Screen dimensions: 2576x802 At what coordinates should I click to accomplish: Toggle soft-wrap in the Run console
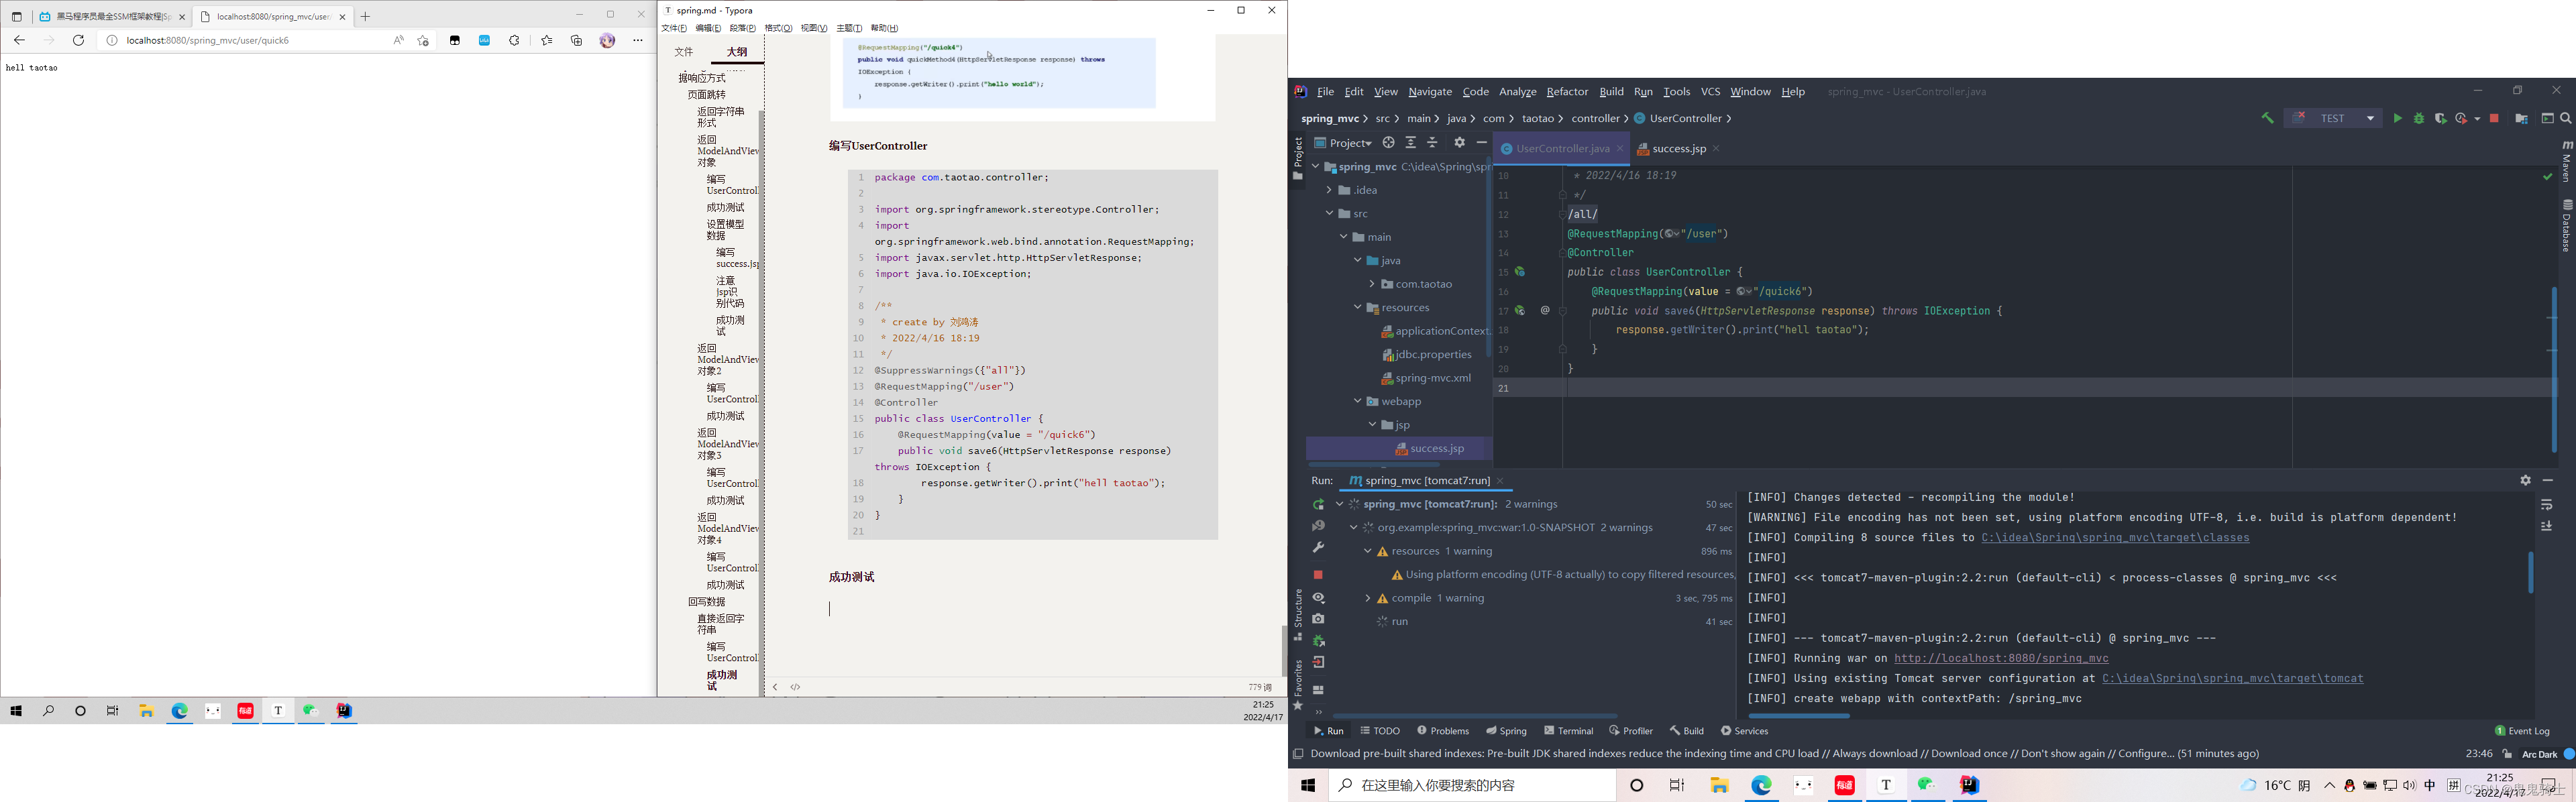coord(2546,505)
